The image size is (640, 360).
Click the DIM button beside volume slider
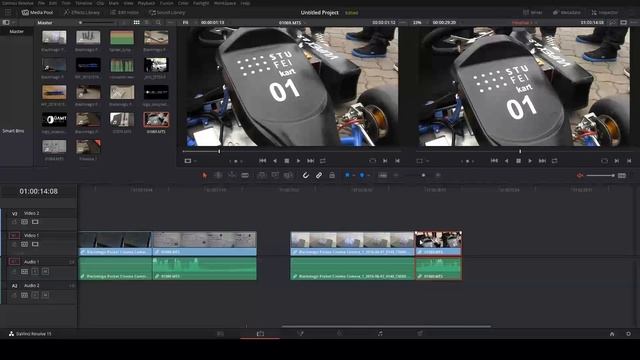(x=622, y=176)
